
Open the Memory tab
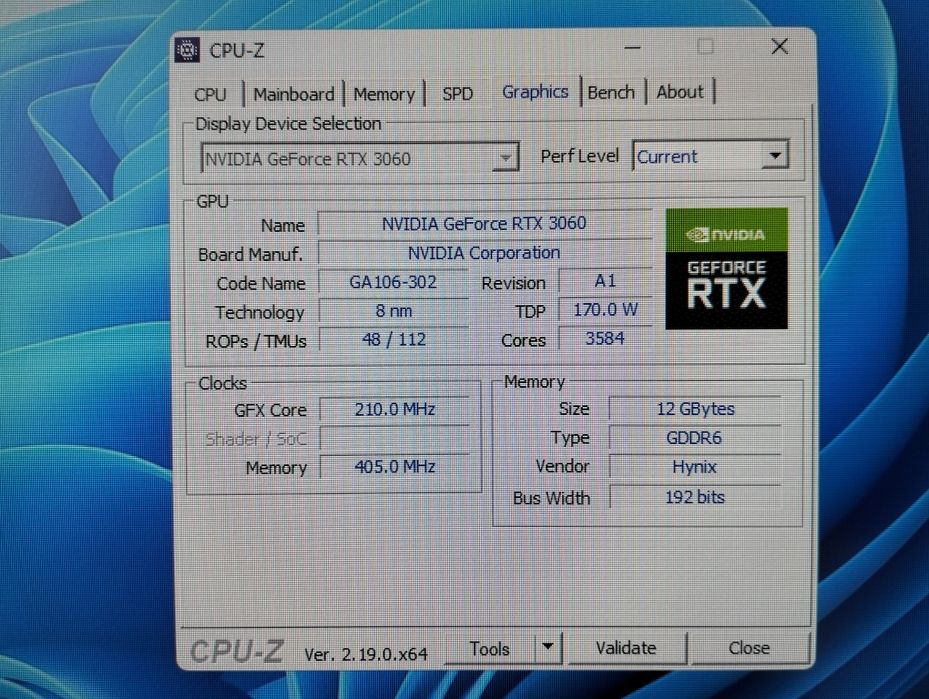click(x=385, y=94)
